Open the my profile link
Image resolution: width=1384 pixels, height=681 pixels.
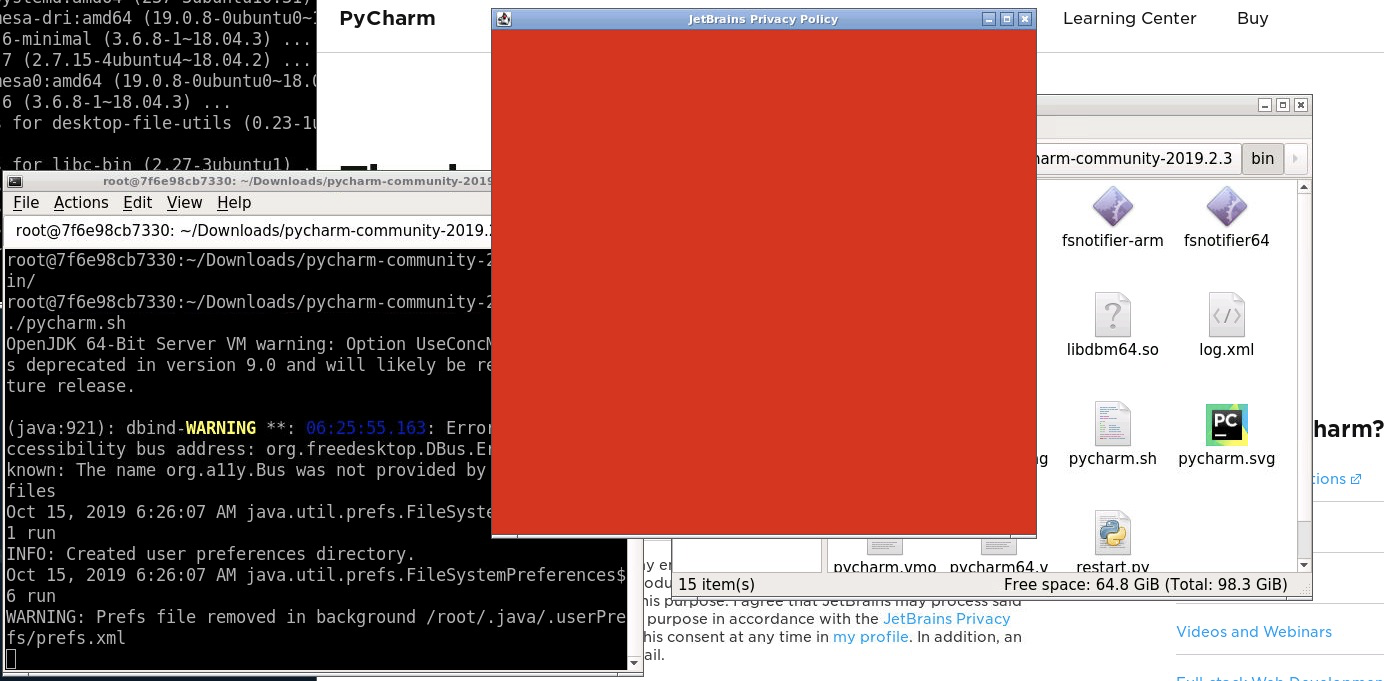[870, 636]
